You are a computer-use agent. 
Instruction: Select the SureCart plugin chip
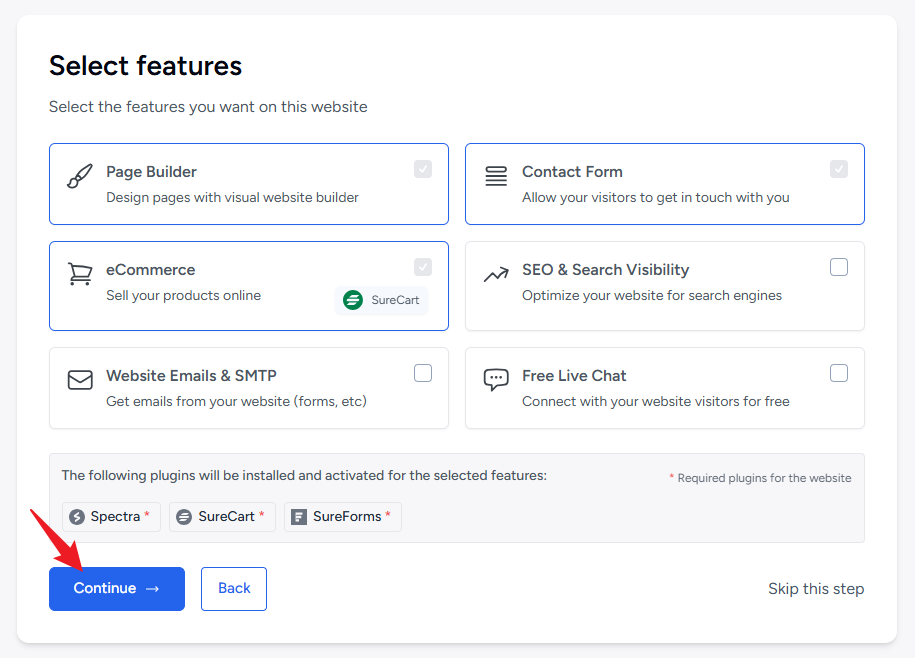pos(222,517)
